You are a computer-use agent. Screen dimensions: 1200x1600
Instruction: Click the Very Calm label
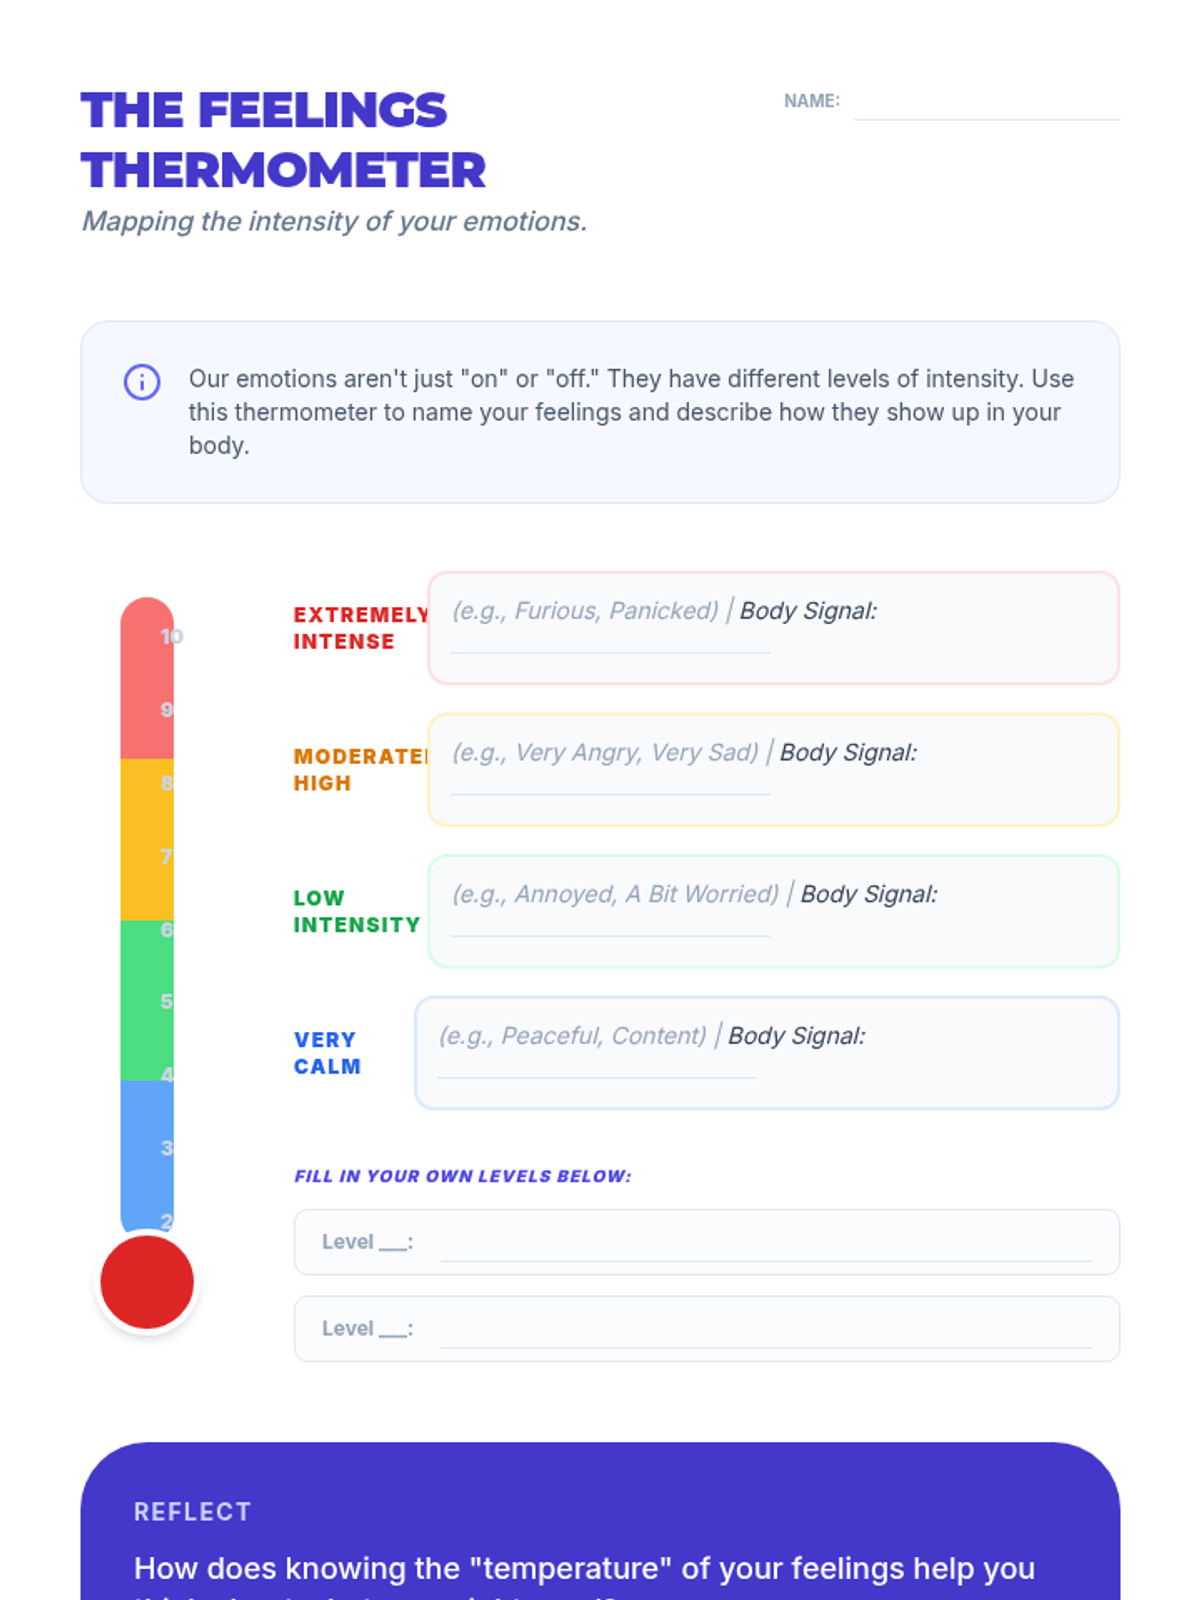pos(327,1053)
